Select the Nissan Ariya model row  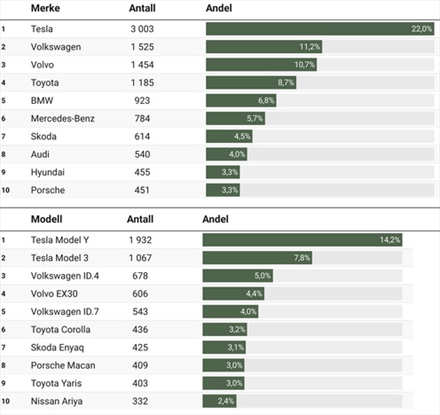coord(207,401)
